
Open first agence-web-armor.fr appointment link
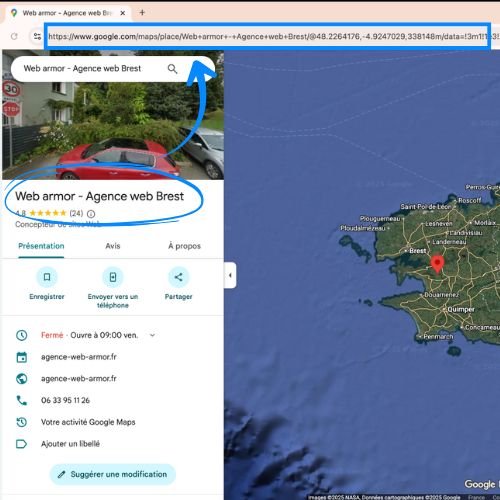(x=79, y=357)
